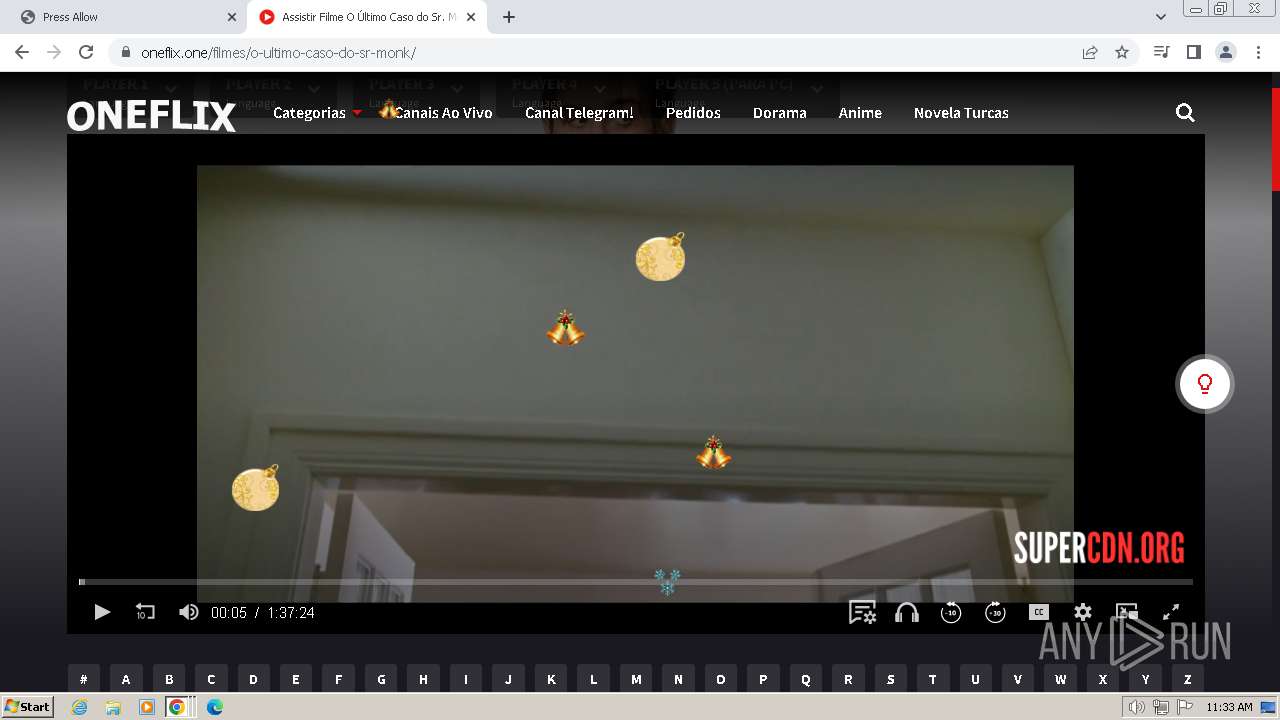1280x720 pixels.
Task: Expand the Categorias dropdown
Action: tap(317, 113)
